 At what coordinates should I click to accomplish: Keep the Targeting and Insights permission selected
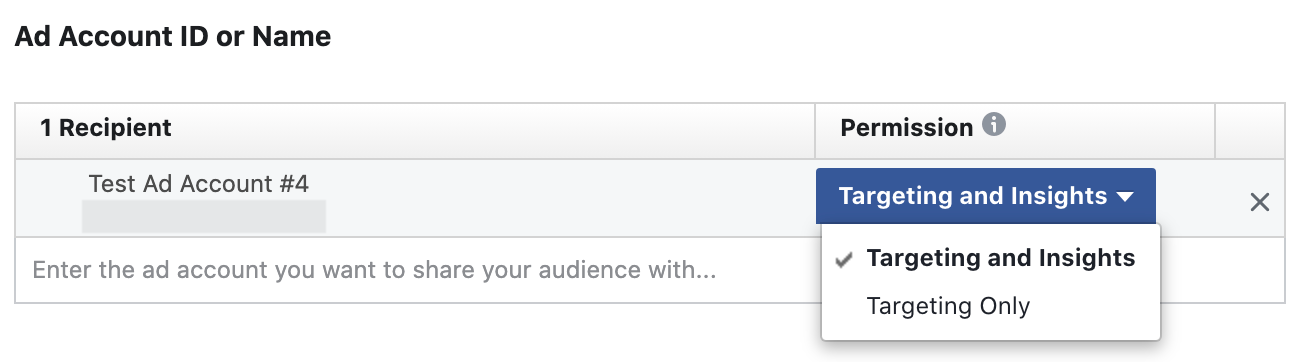click(1000, 258)
